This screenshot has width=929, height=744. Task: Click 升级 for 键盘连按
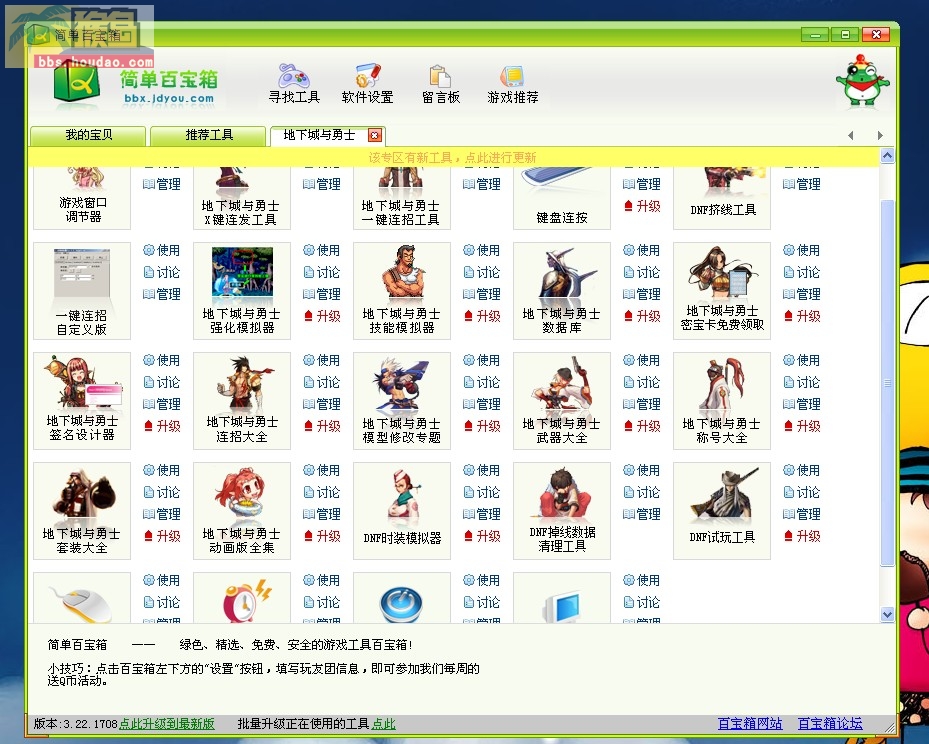click(x=642, y=207)
